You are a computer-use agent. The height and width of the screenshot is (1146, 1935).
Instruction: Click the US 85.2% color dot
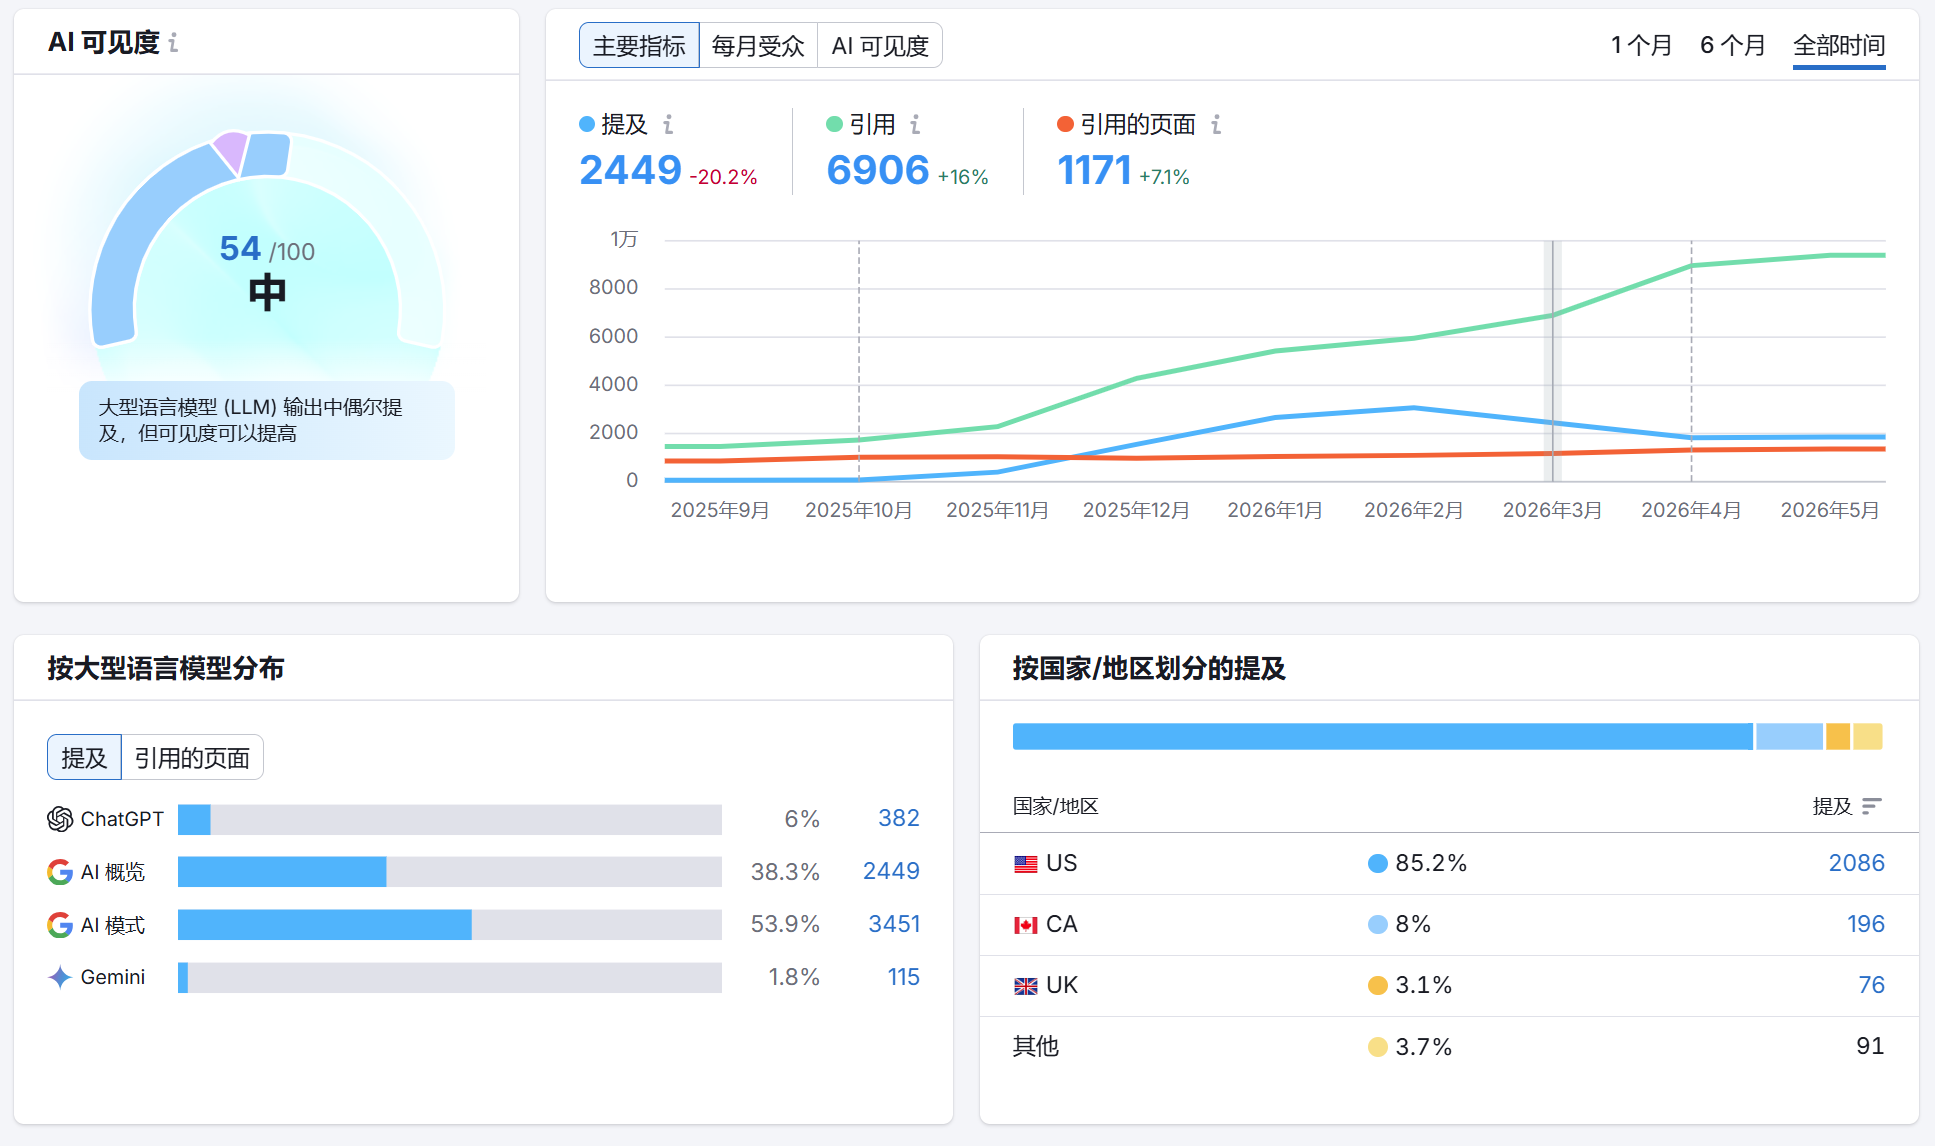(x=1378, y=864)
